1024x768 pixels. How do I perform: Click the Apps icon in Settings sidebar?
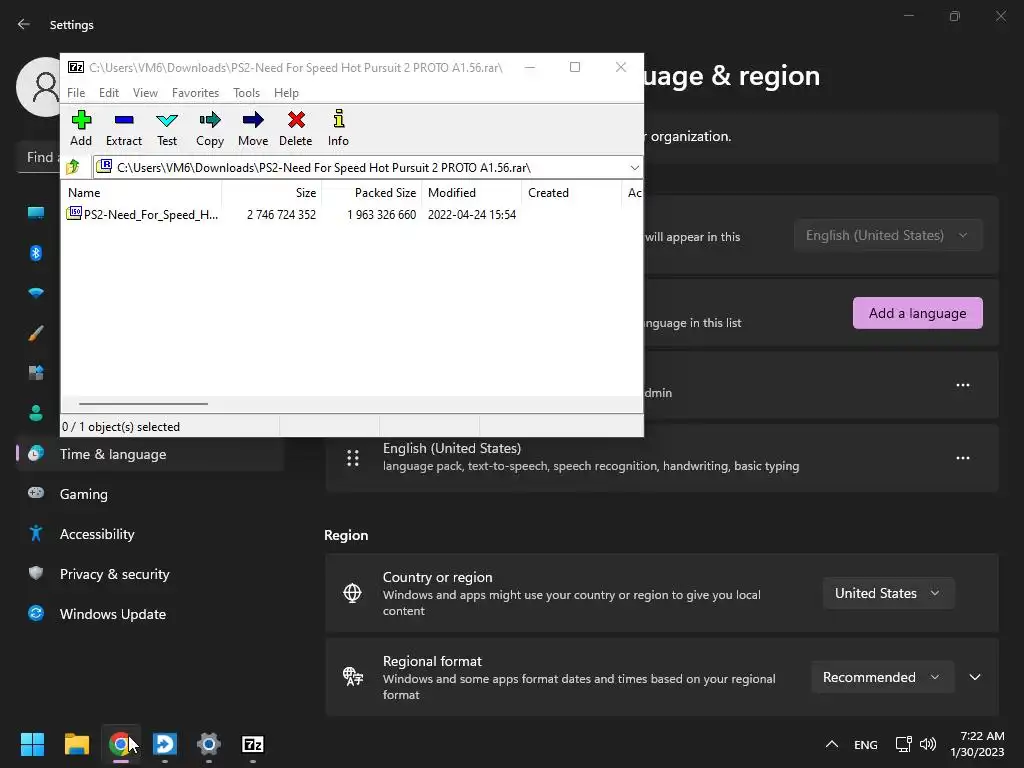click(x=36, y=373)
